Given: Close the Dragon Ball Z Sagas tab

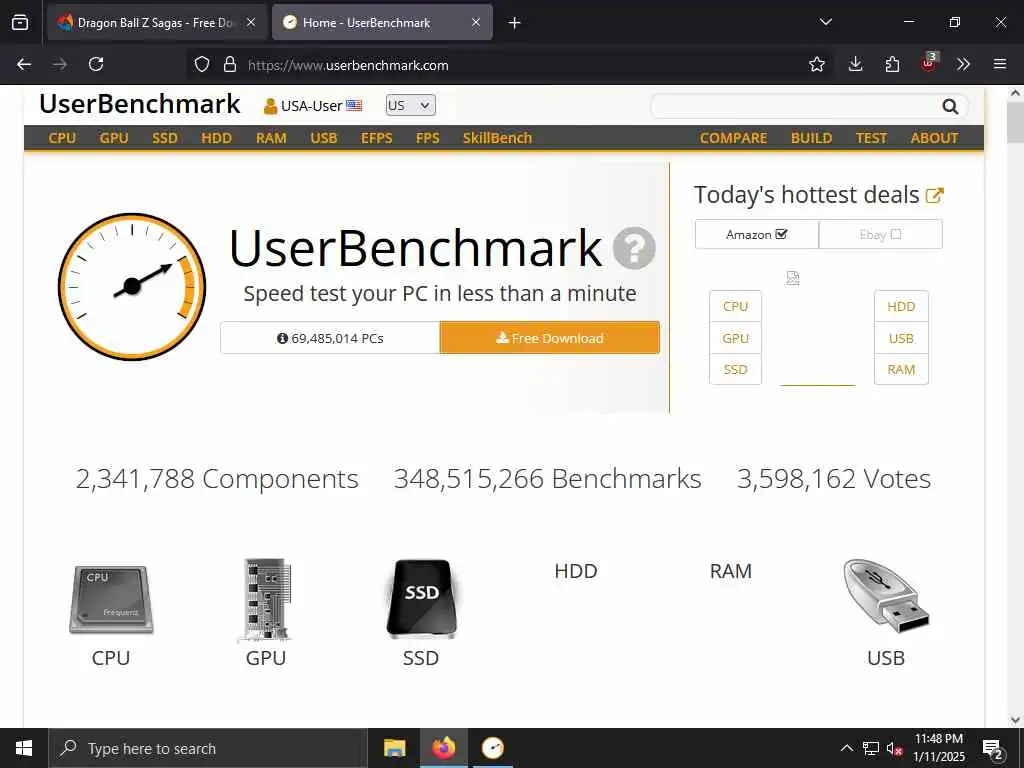Looking at the screenshot, I should (x=251, y=22).
